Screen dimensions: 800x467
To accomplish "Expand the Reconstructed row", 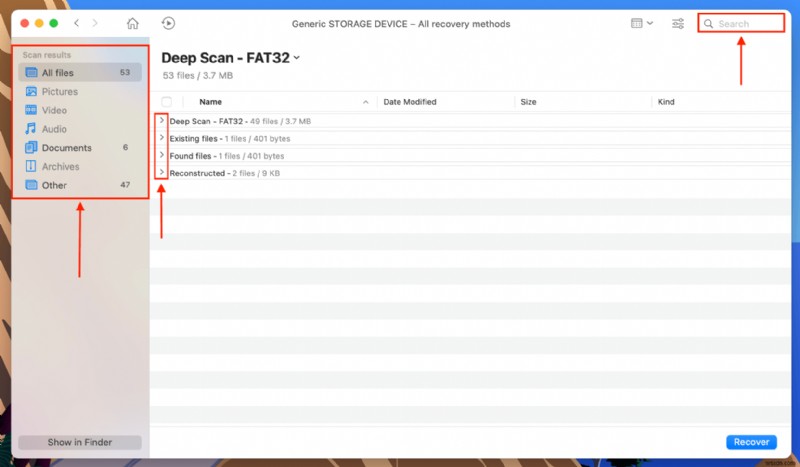I will tap(162, 173).
